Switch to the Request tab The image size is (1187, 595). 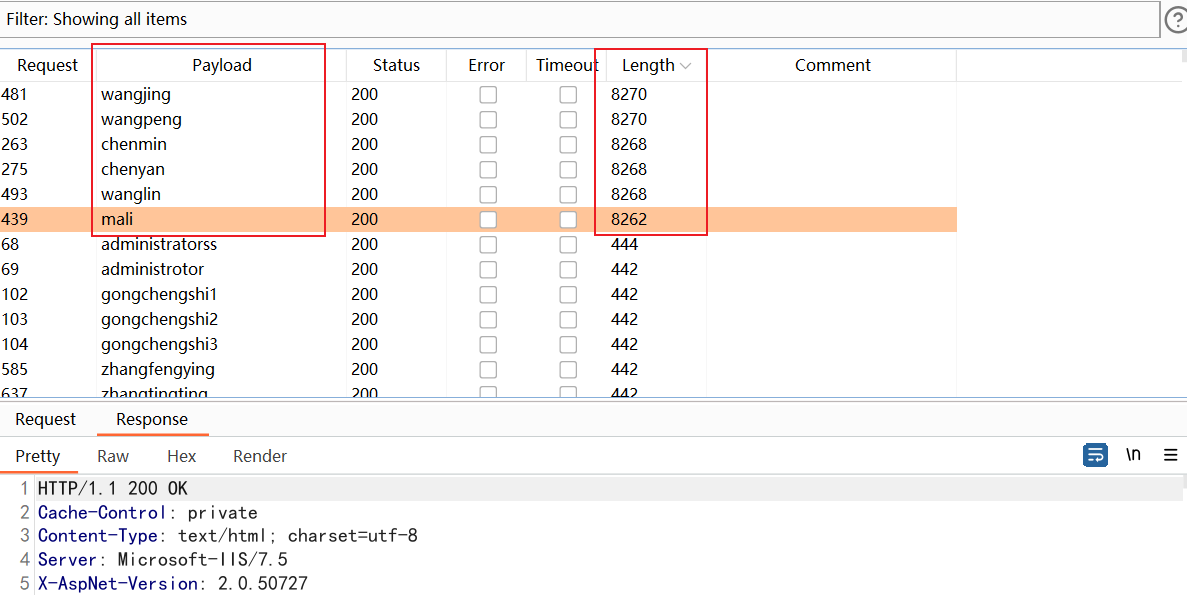point(45,420)
